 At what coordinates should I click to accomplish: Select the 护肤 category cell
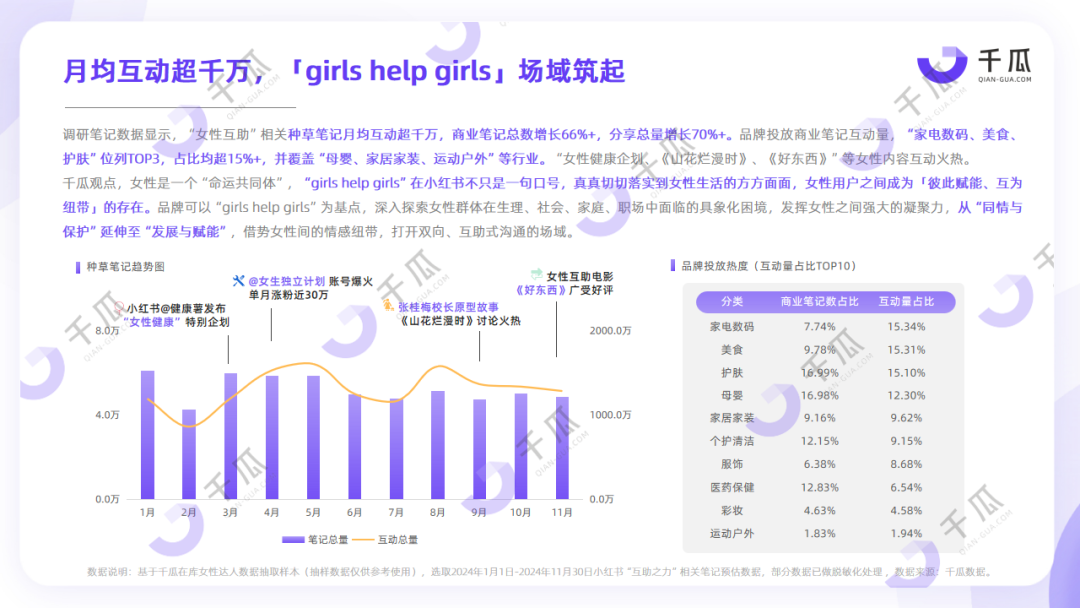pyautogui.click(x=731, y=373)
